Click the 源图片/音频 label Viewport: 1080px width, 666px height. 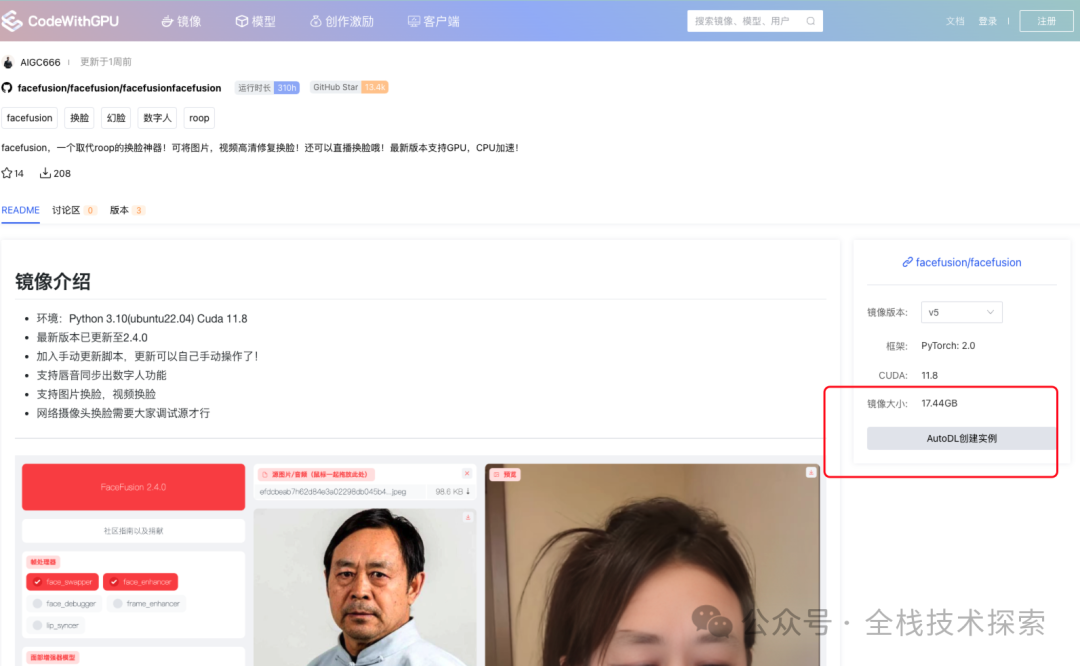pyautogui.click(x=316, y=475)
